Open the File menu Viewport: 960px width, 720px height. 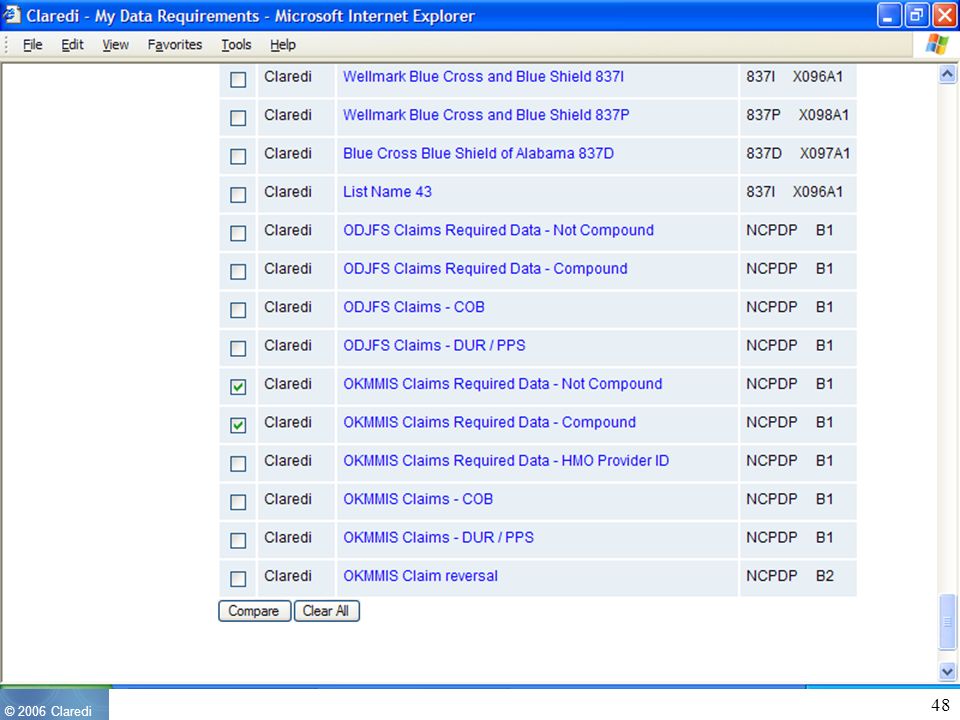point(32,45)
